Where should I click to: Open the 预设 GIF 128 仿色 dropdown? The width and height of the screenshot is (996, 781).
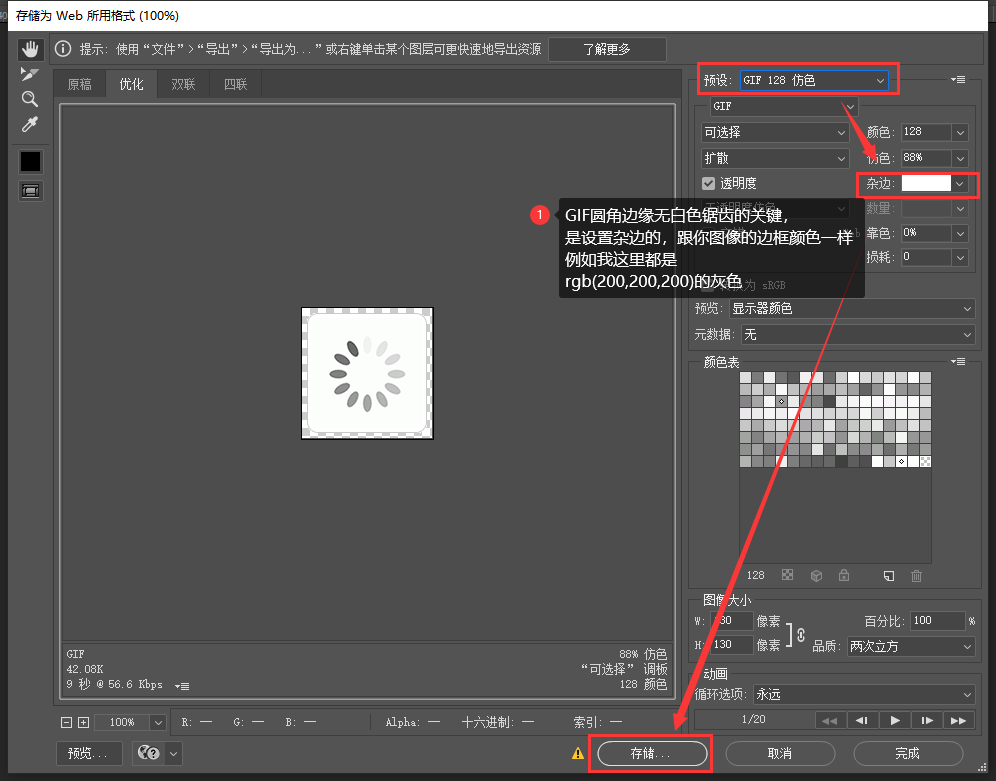pos(813,80)
